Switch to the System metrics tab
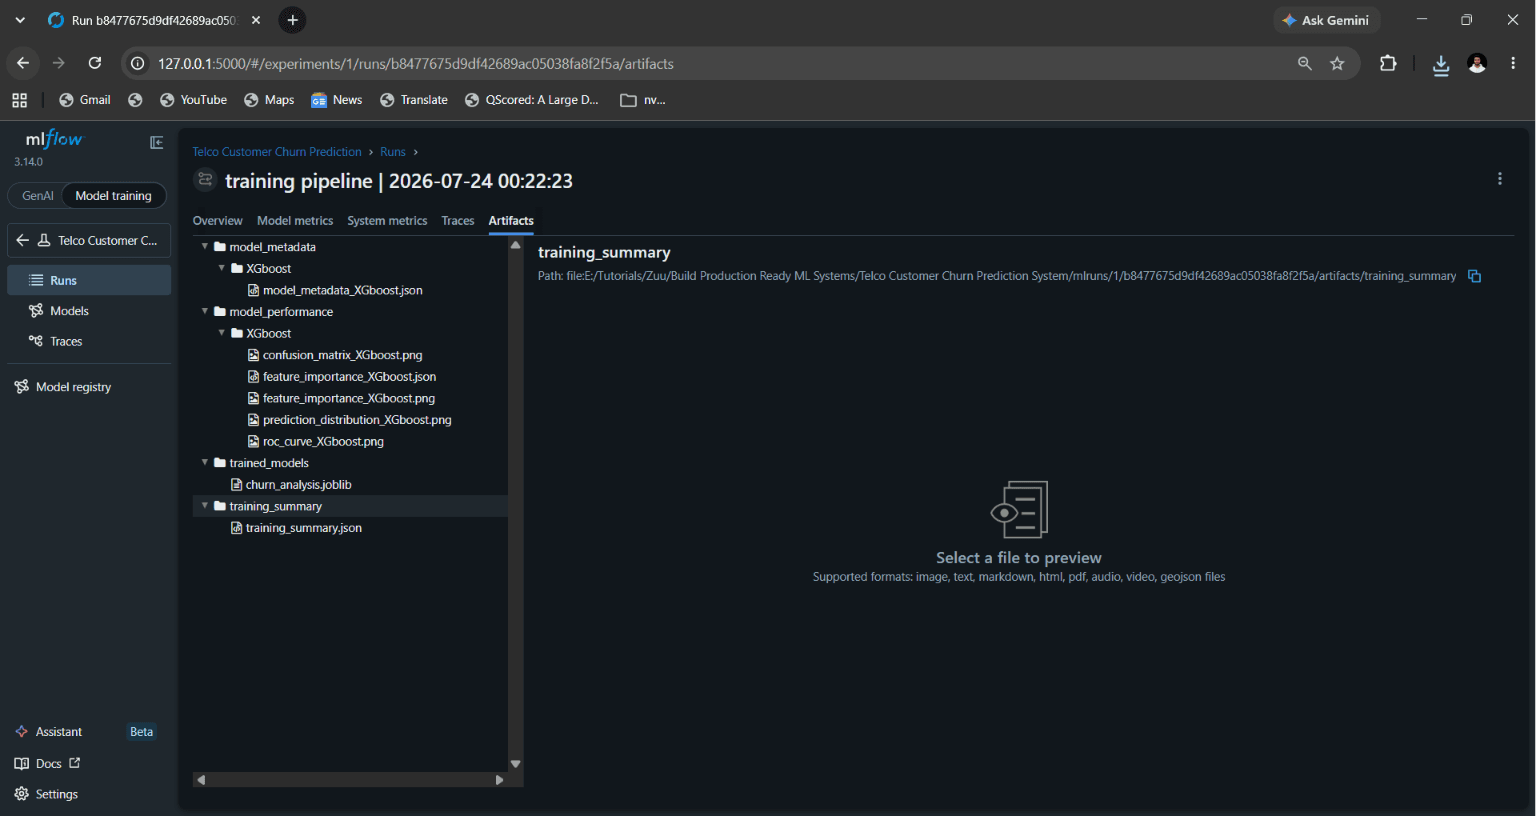The image size is (1536, 816). pyautogui.click(x=387, y=221)
